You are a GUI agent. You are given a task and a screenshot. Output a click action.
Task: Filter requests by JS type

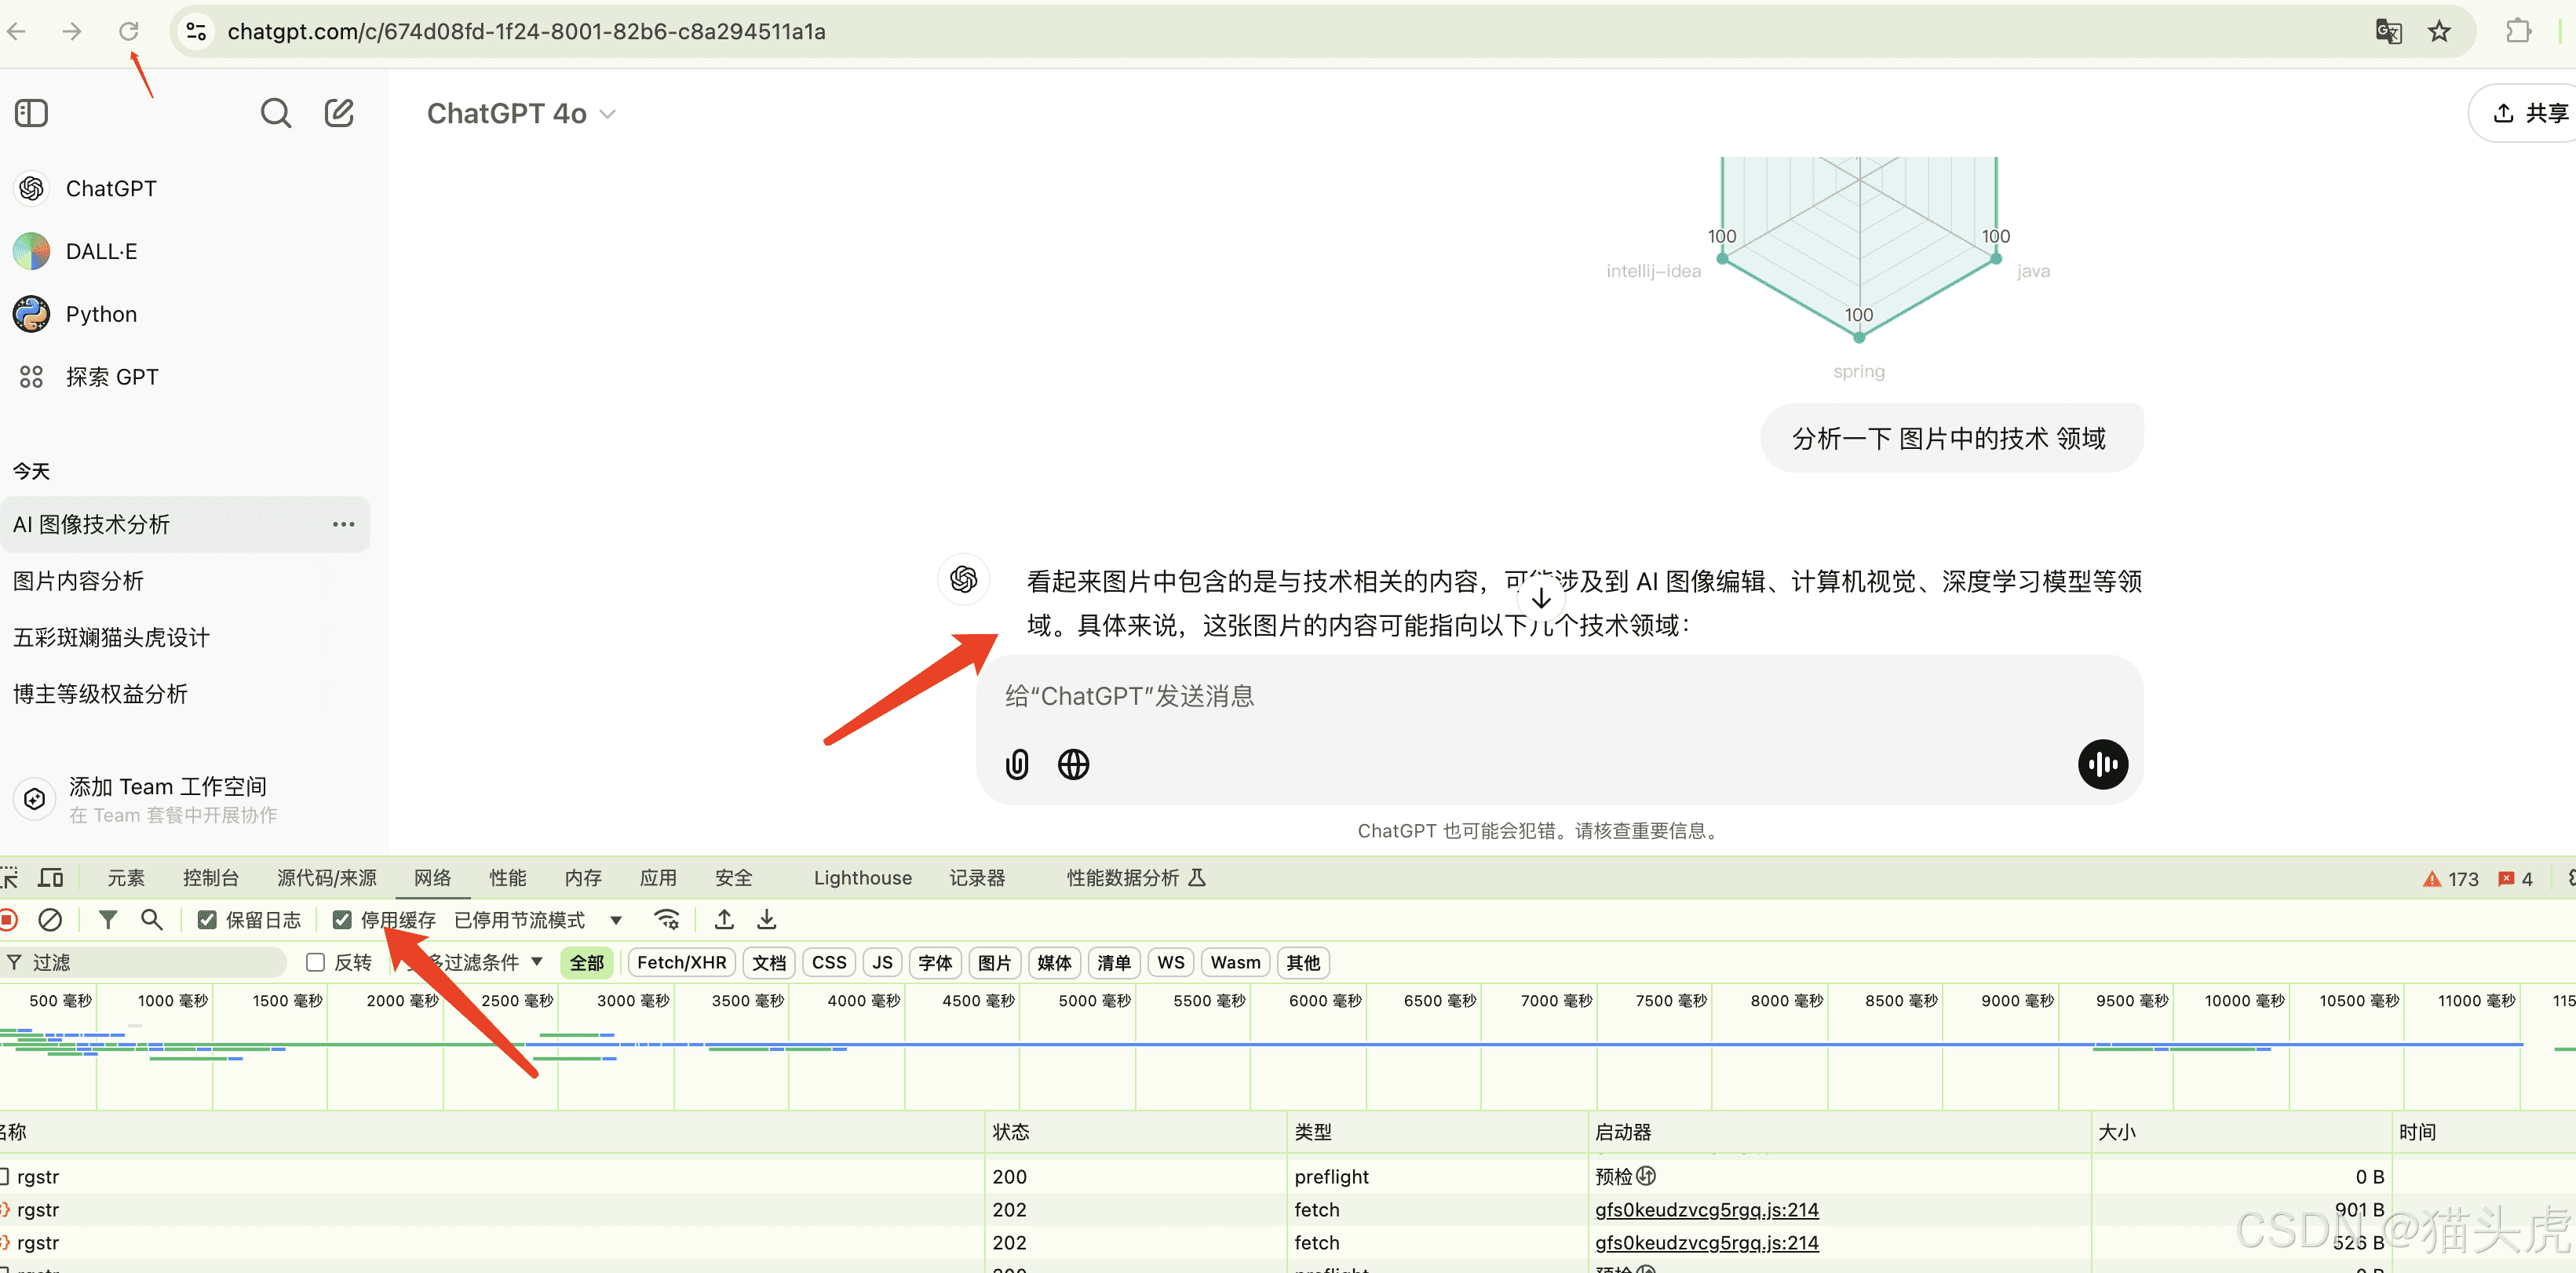point(882,962)
